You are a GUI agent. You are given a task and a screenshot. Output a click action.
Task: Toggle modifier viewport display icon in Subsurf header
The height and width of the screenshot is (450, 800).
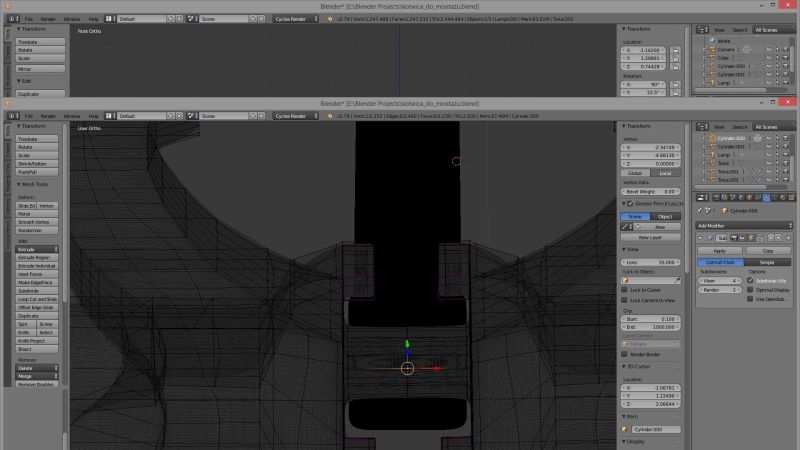[742, 238]
